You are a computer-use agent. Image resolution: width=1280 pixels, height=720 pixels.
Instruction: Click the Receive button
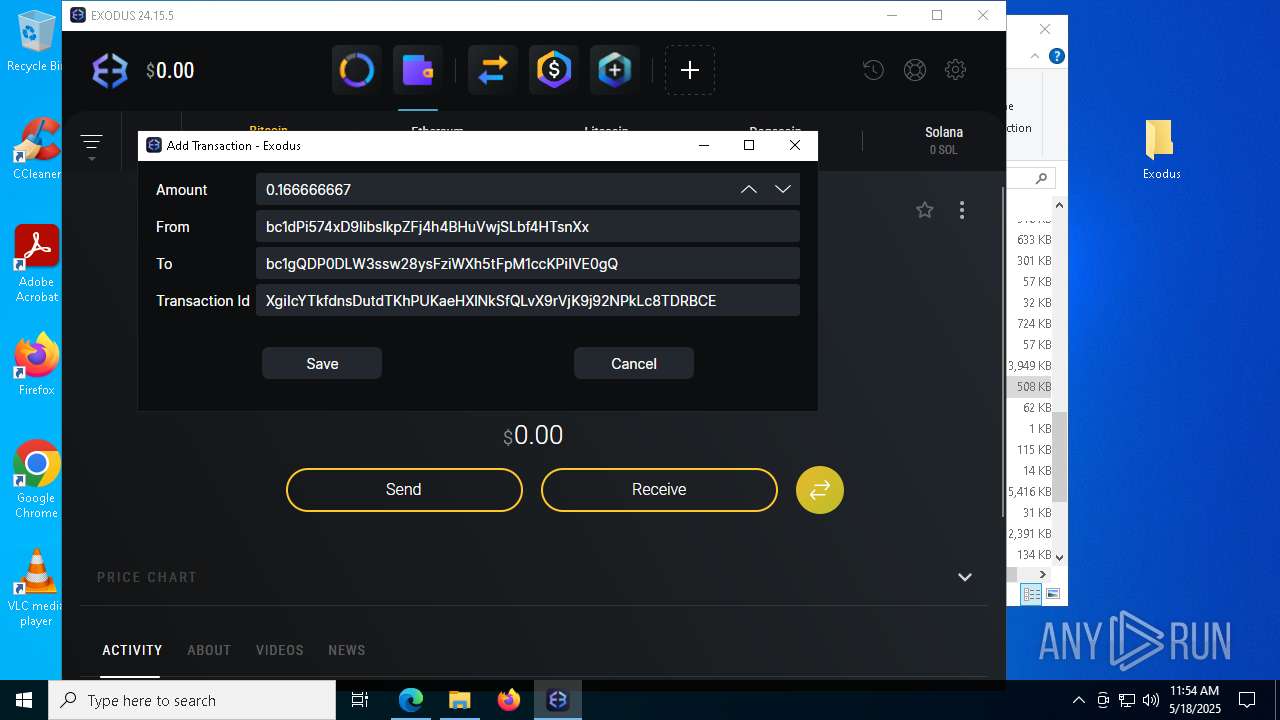tap(659, 490)
